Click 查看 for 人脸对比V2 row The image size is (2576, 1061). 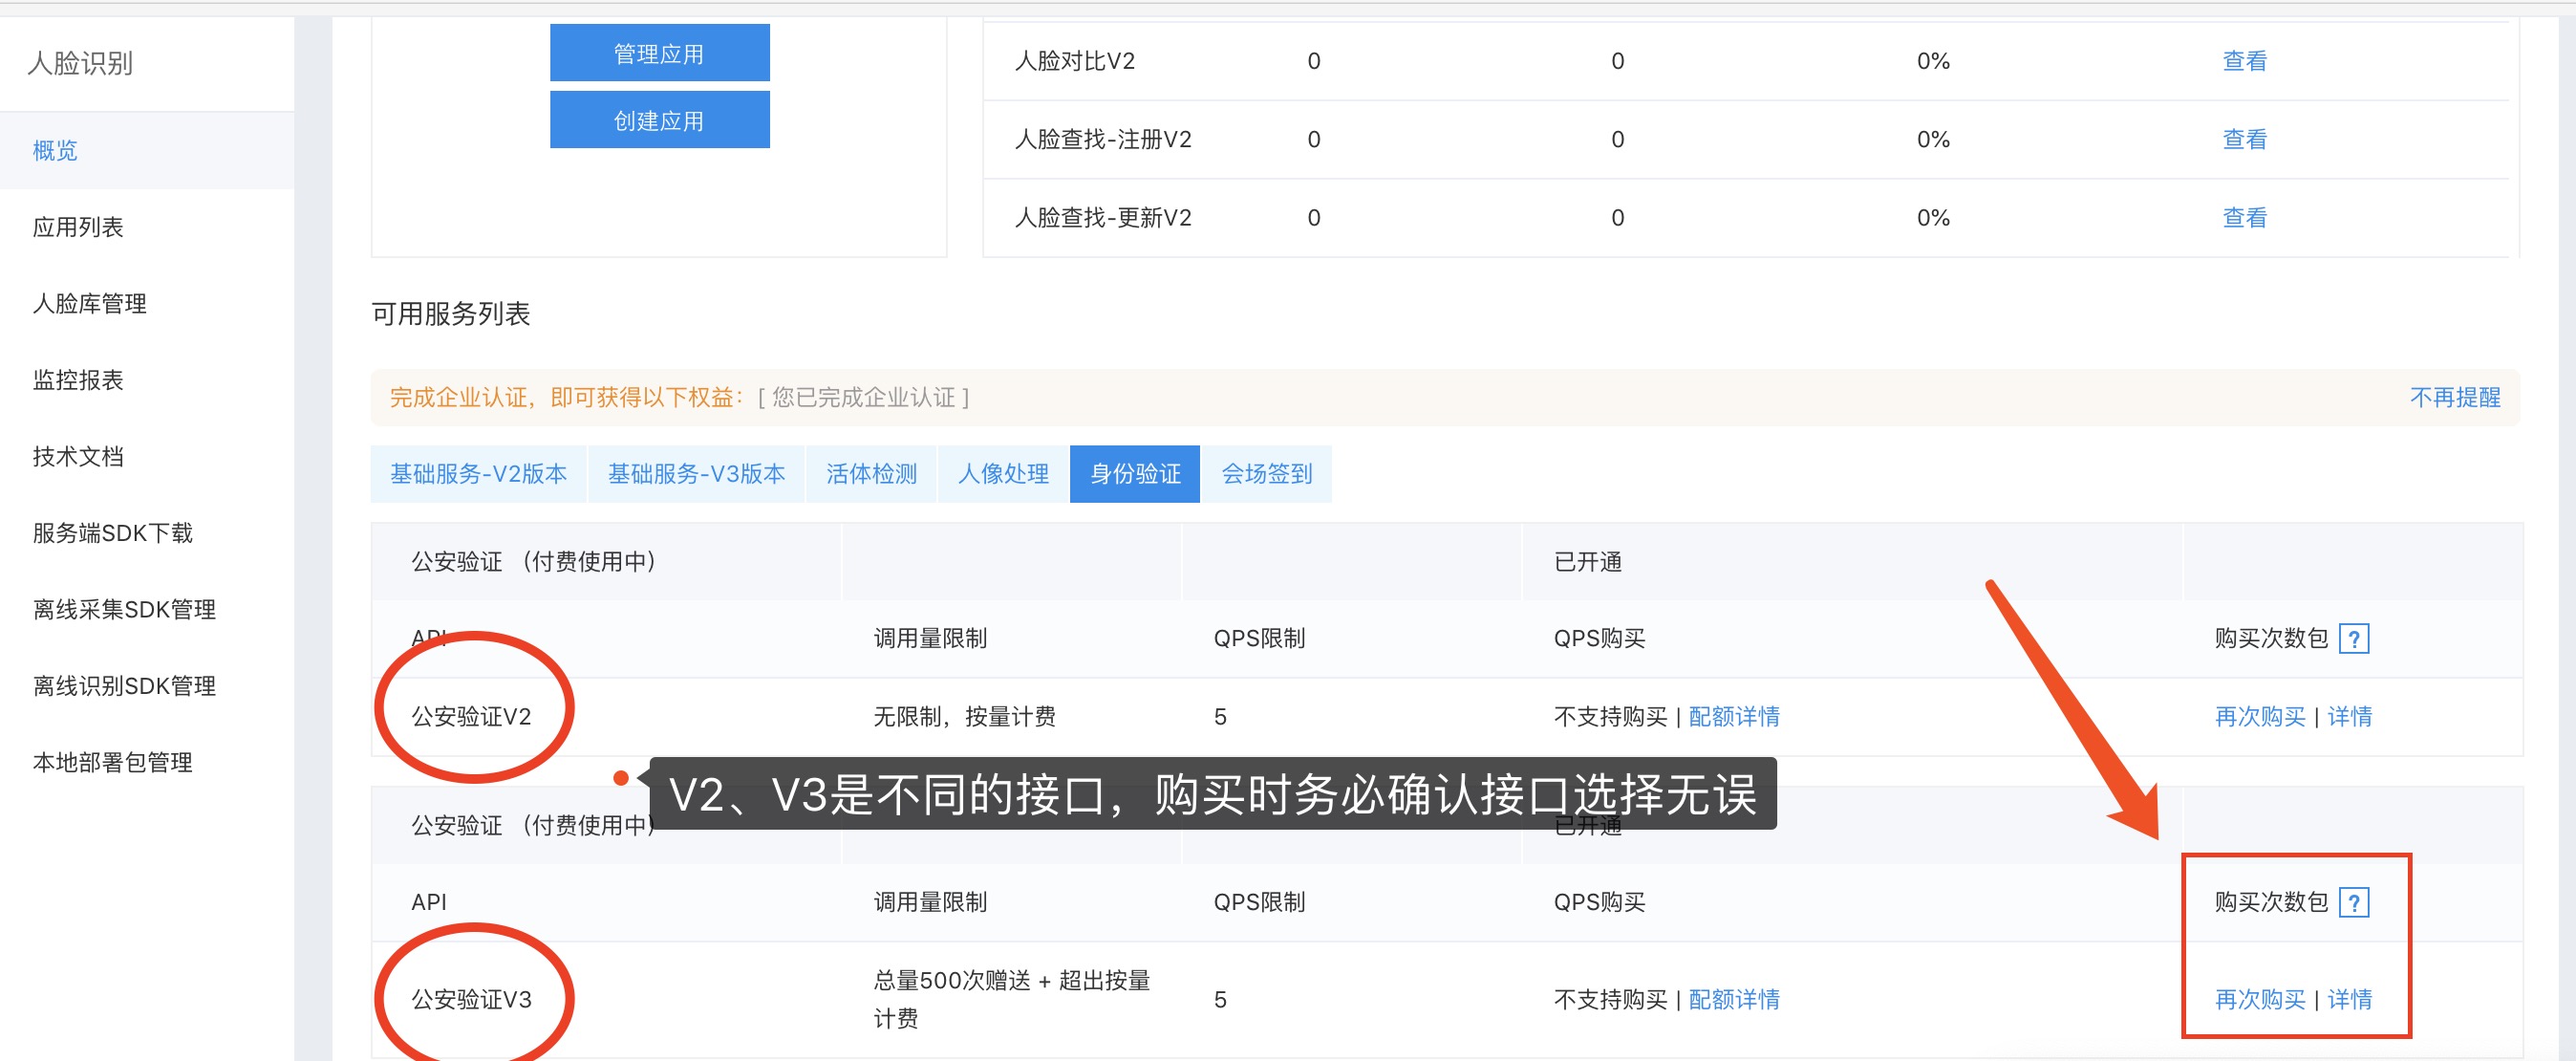click(2244, 61)
